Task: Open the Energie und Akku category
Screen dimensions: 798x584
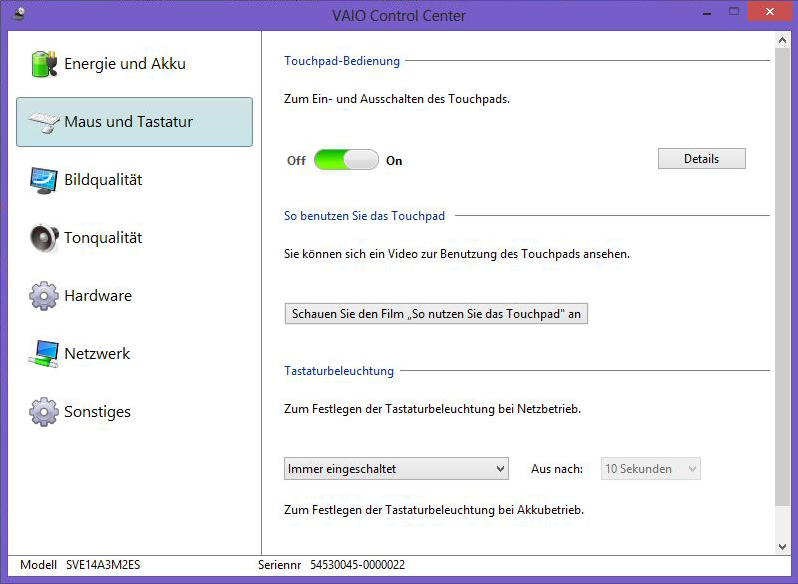Action: (x=134, y=64)
